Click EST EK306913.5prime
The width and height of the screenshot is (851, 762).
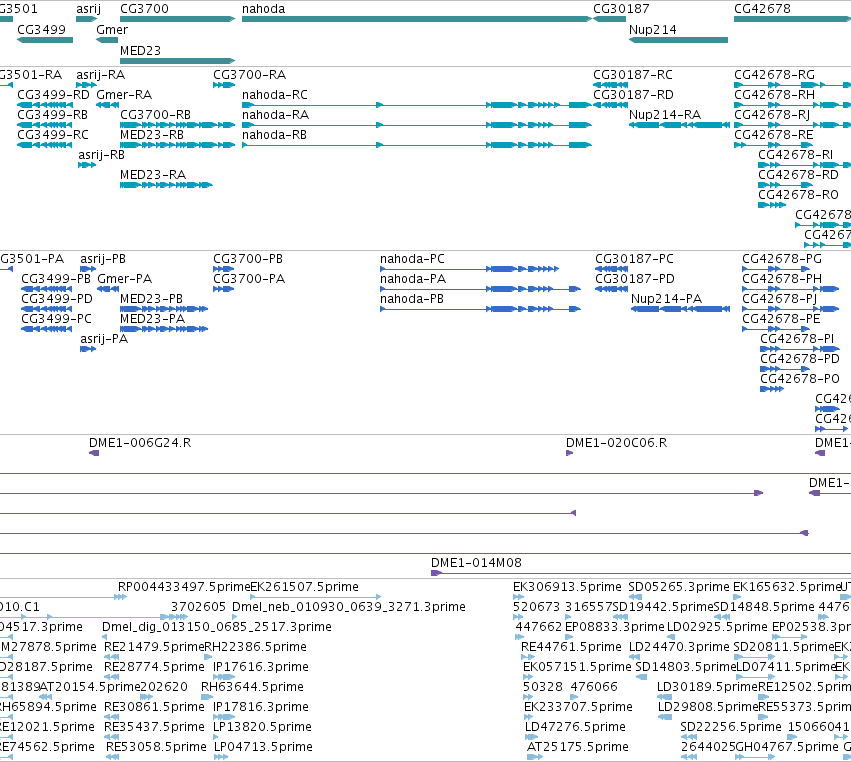coord(518,597)
